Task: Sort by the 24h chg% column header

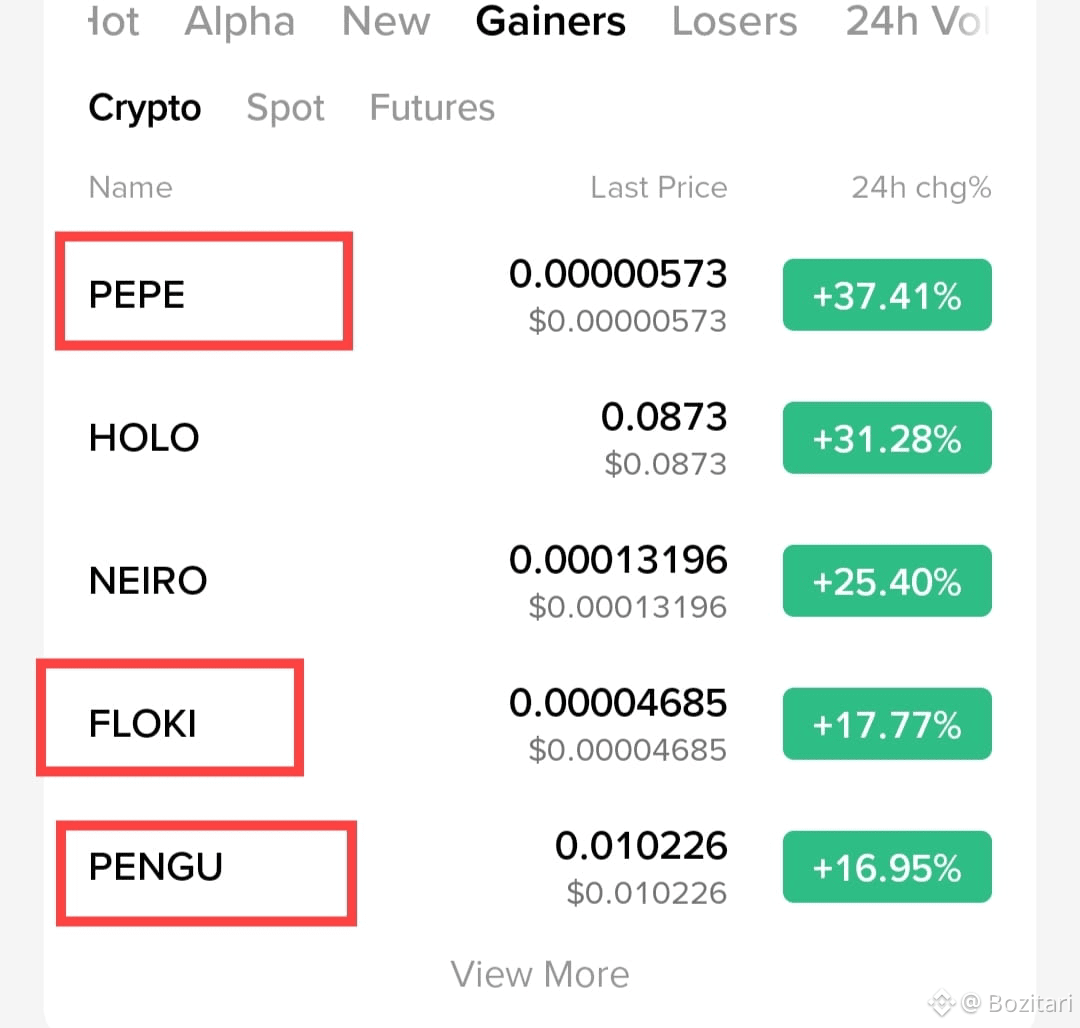Action: pyautogui.click(x=920, y=187)
